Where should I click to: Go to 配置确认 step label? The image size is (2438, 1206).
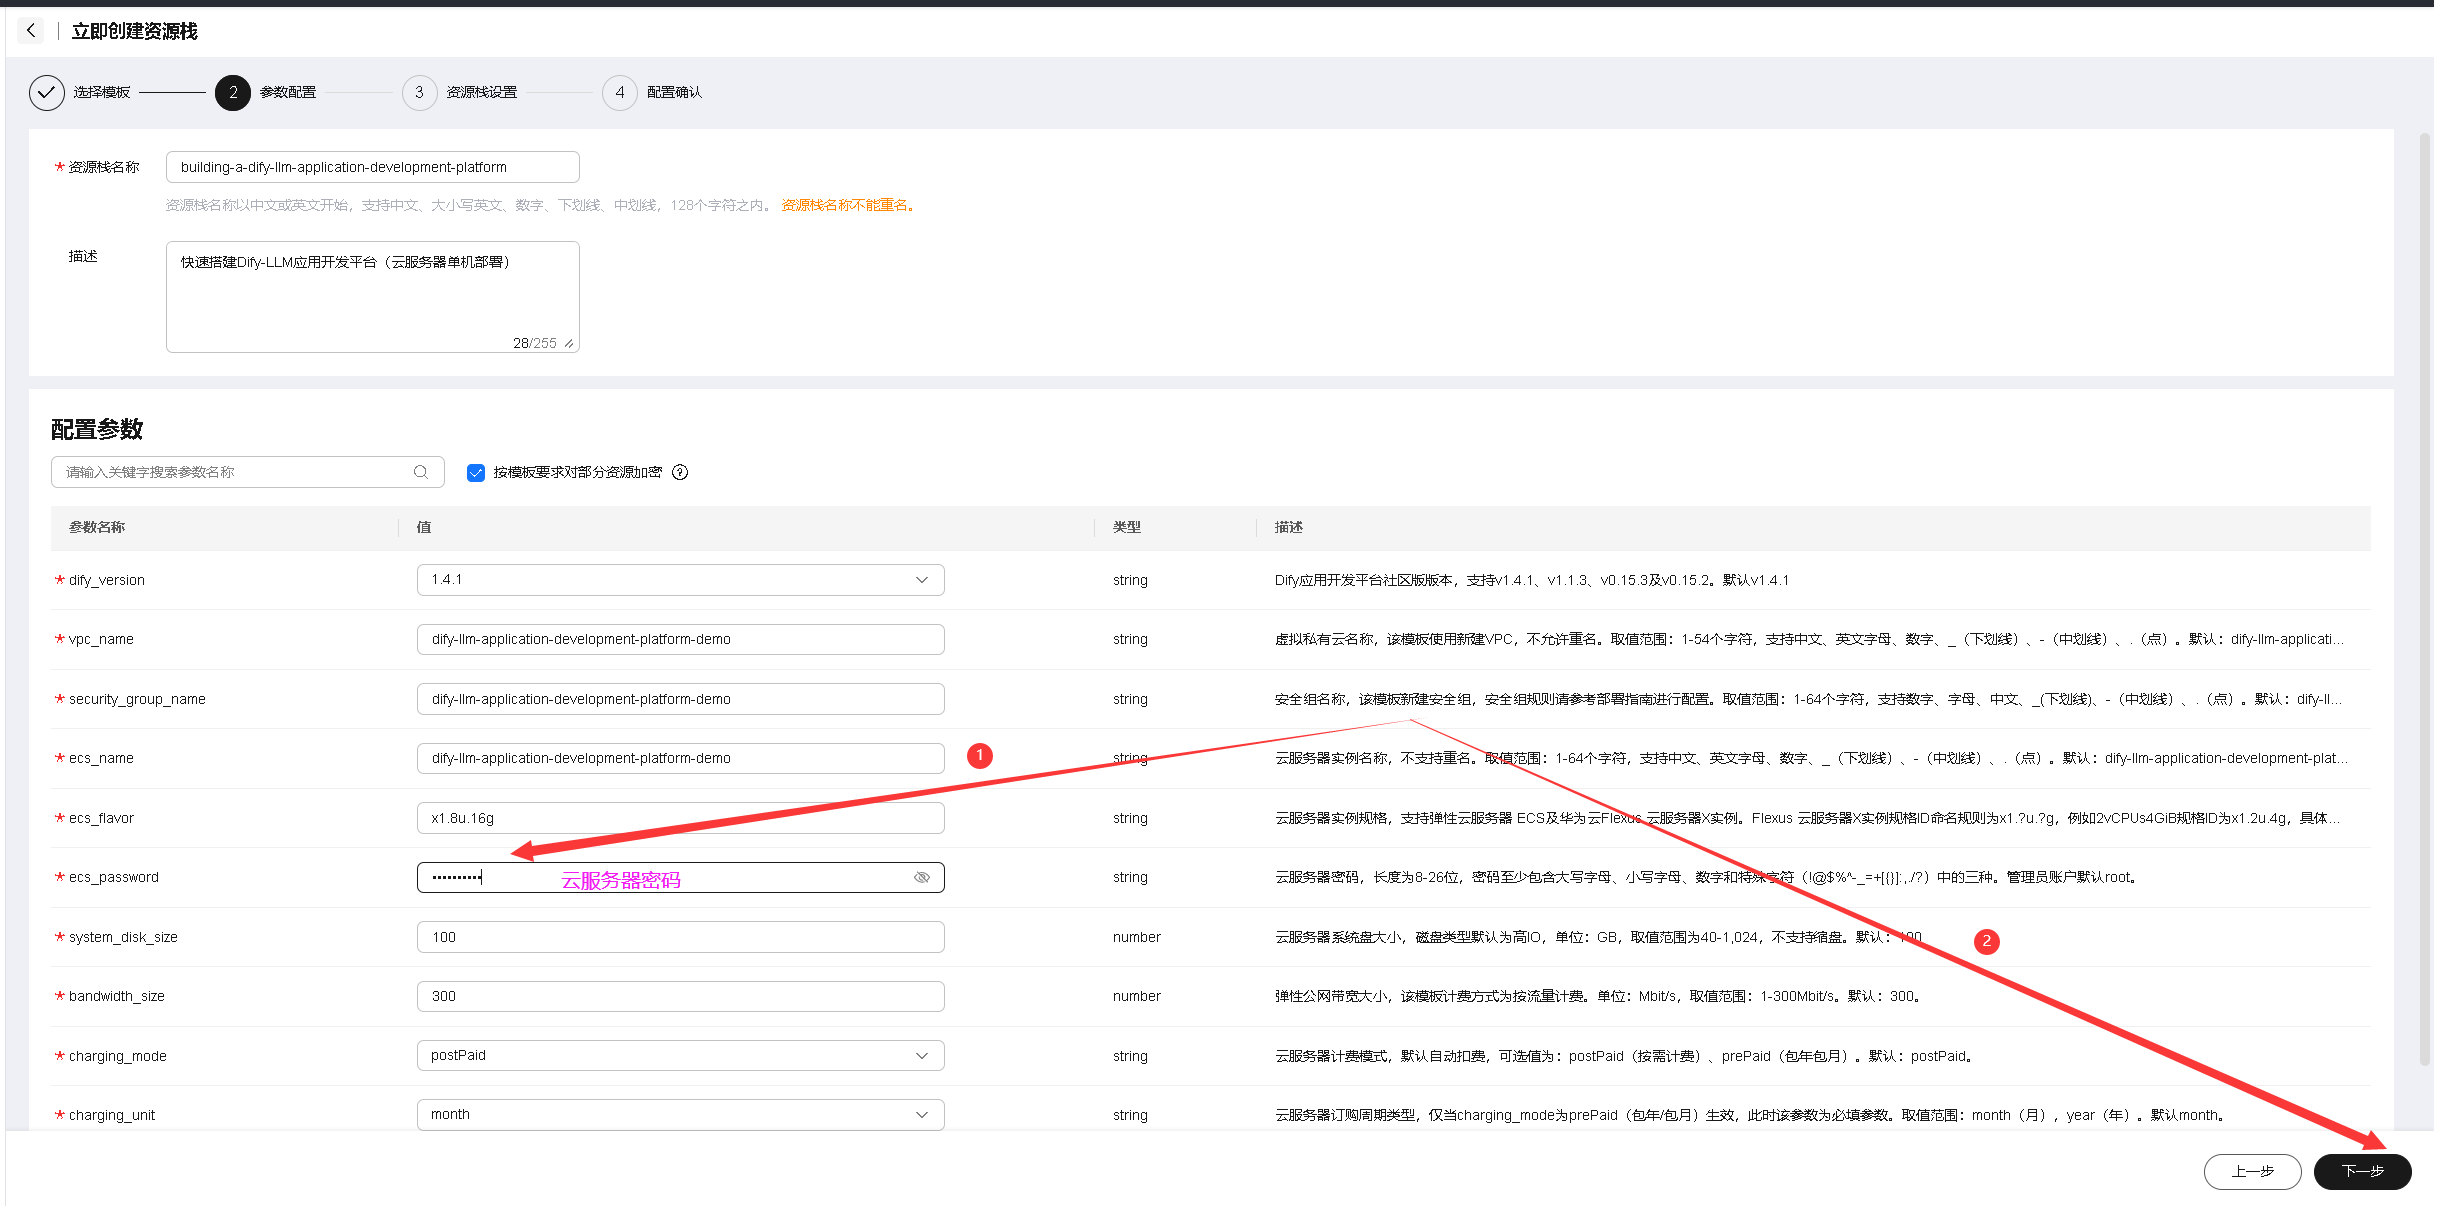(x=674, y=92)
